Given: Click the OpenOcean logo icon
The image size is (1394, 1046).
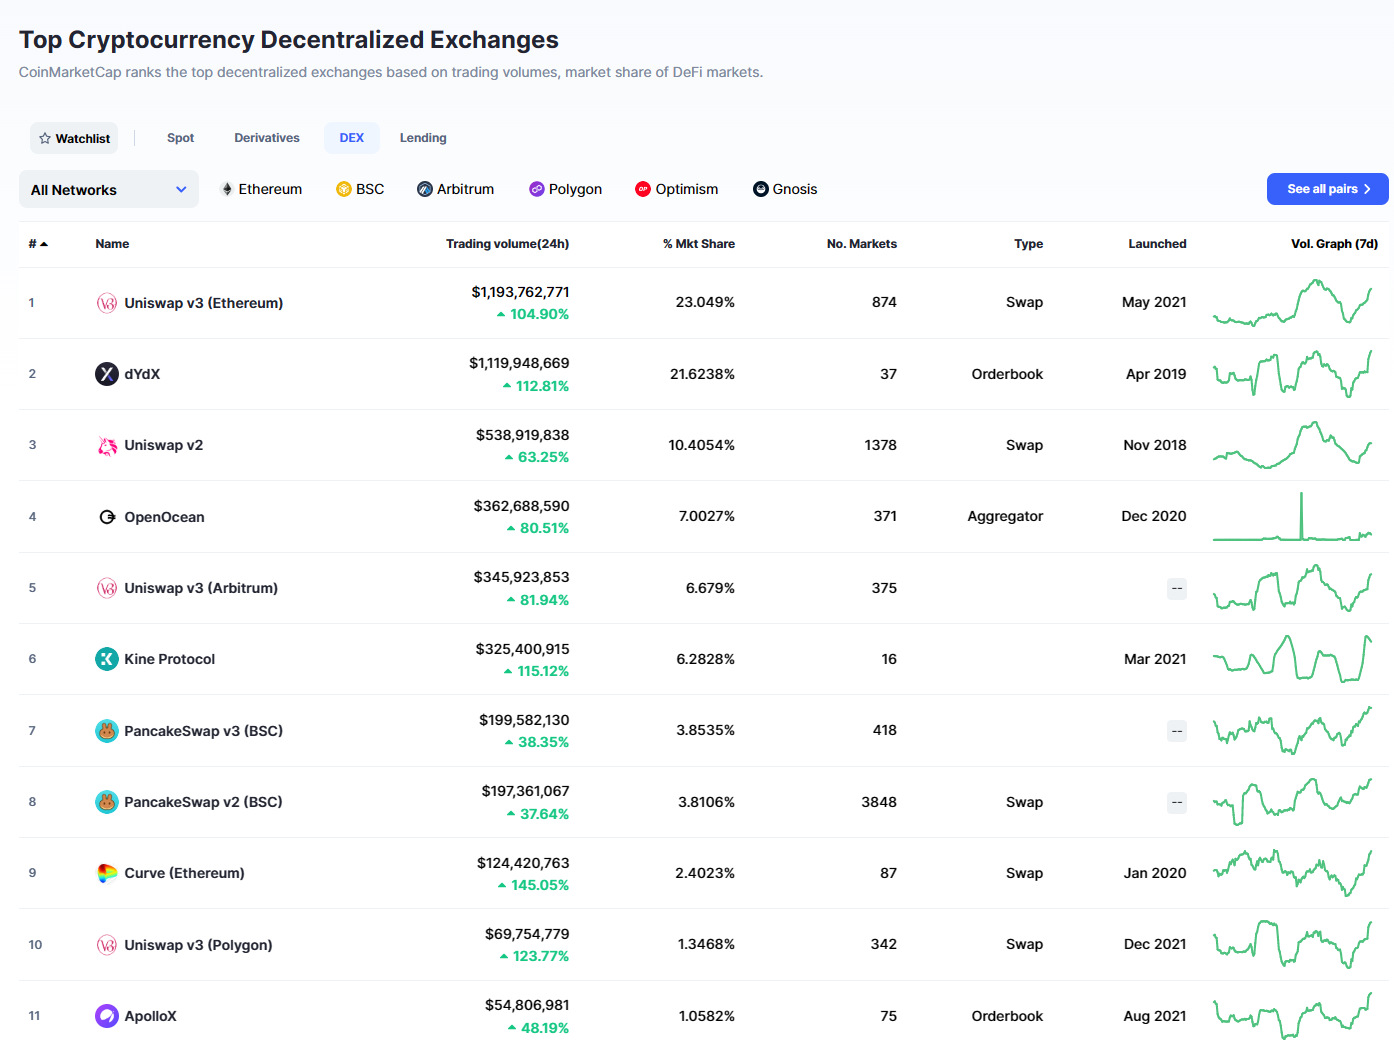Looking at the screenshot, I should [x=107, y=517].
